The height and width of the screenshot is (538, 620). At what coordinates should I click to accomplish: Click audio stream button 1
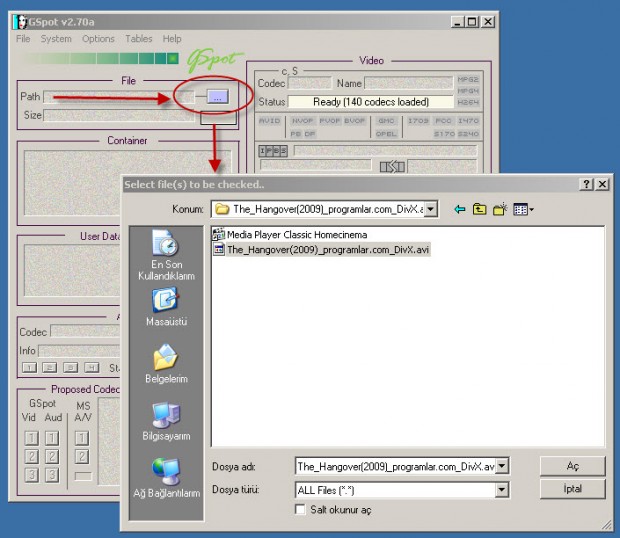(29, 368)
